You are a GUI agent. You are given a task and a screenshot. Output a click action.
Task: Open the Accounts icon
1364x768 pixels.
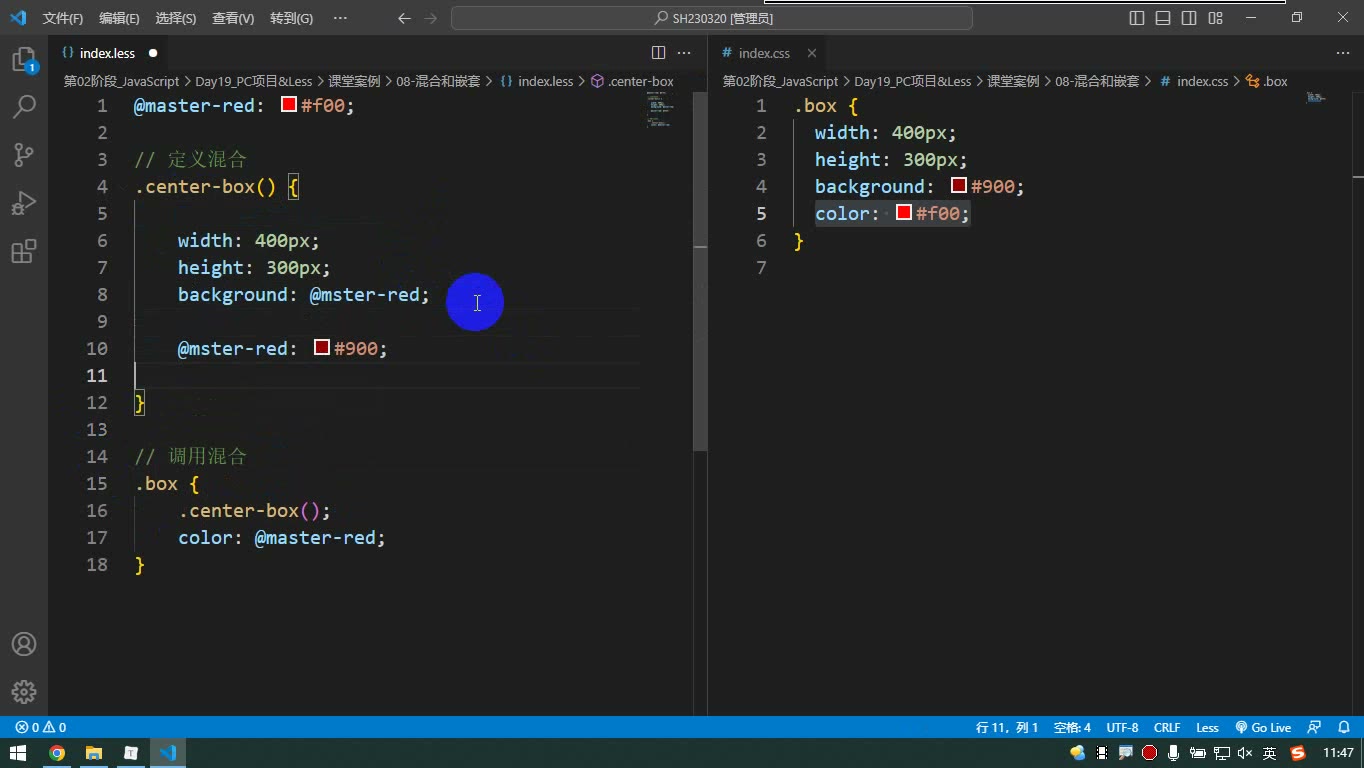(24, 644)
